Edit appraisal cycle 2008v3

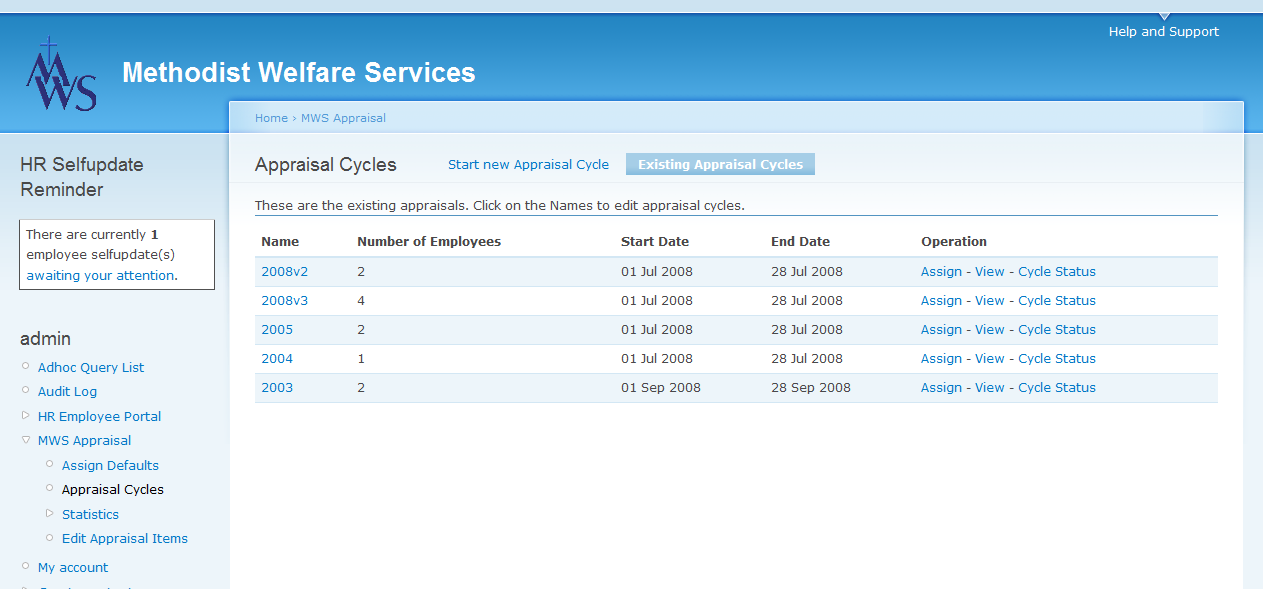[x=284, y=300]
